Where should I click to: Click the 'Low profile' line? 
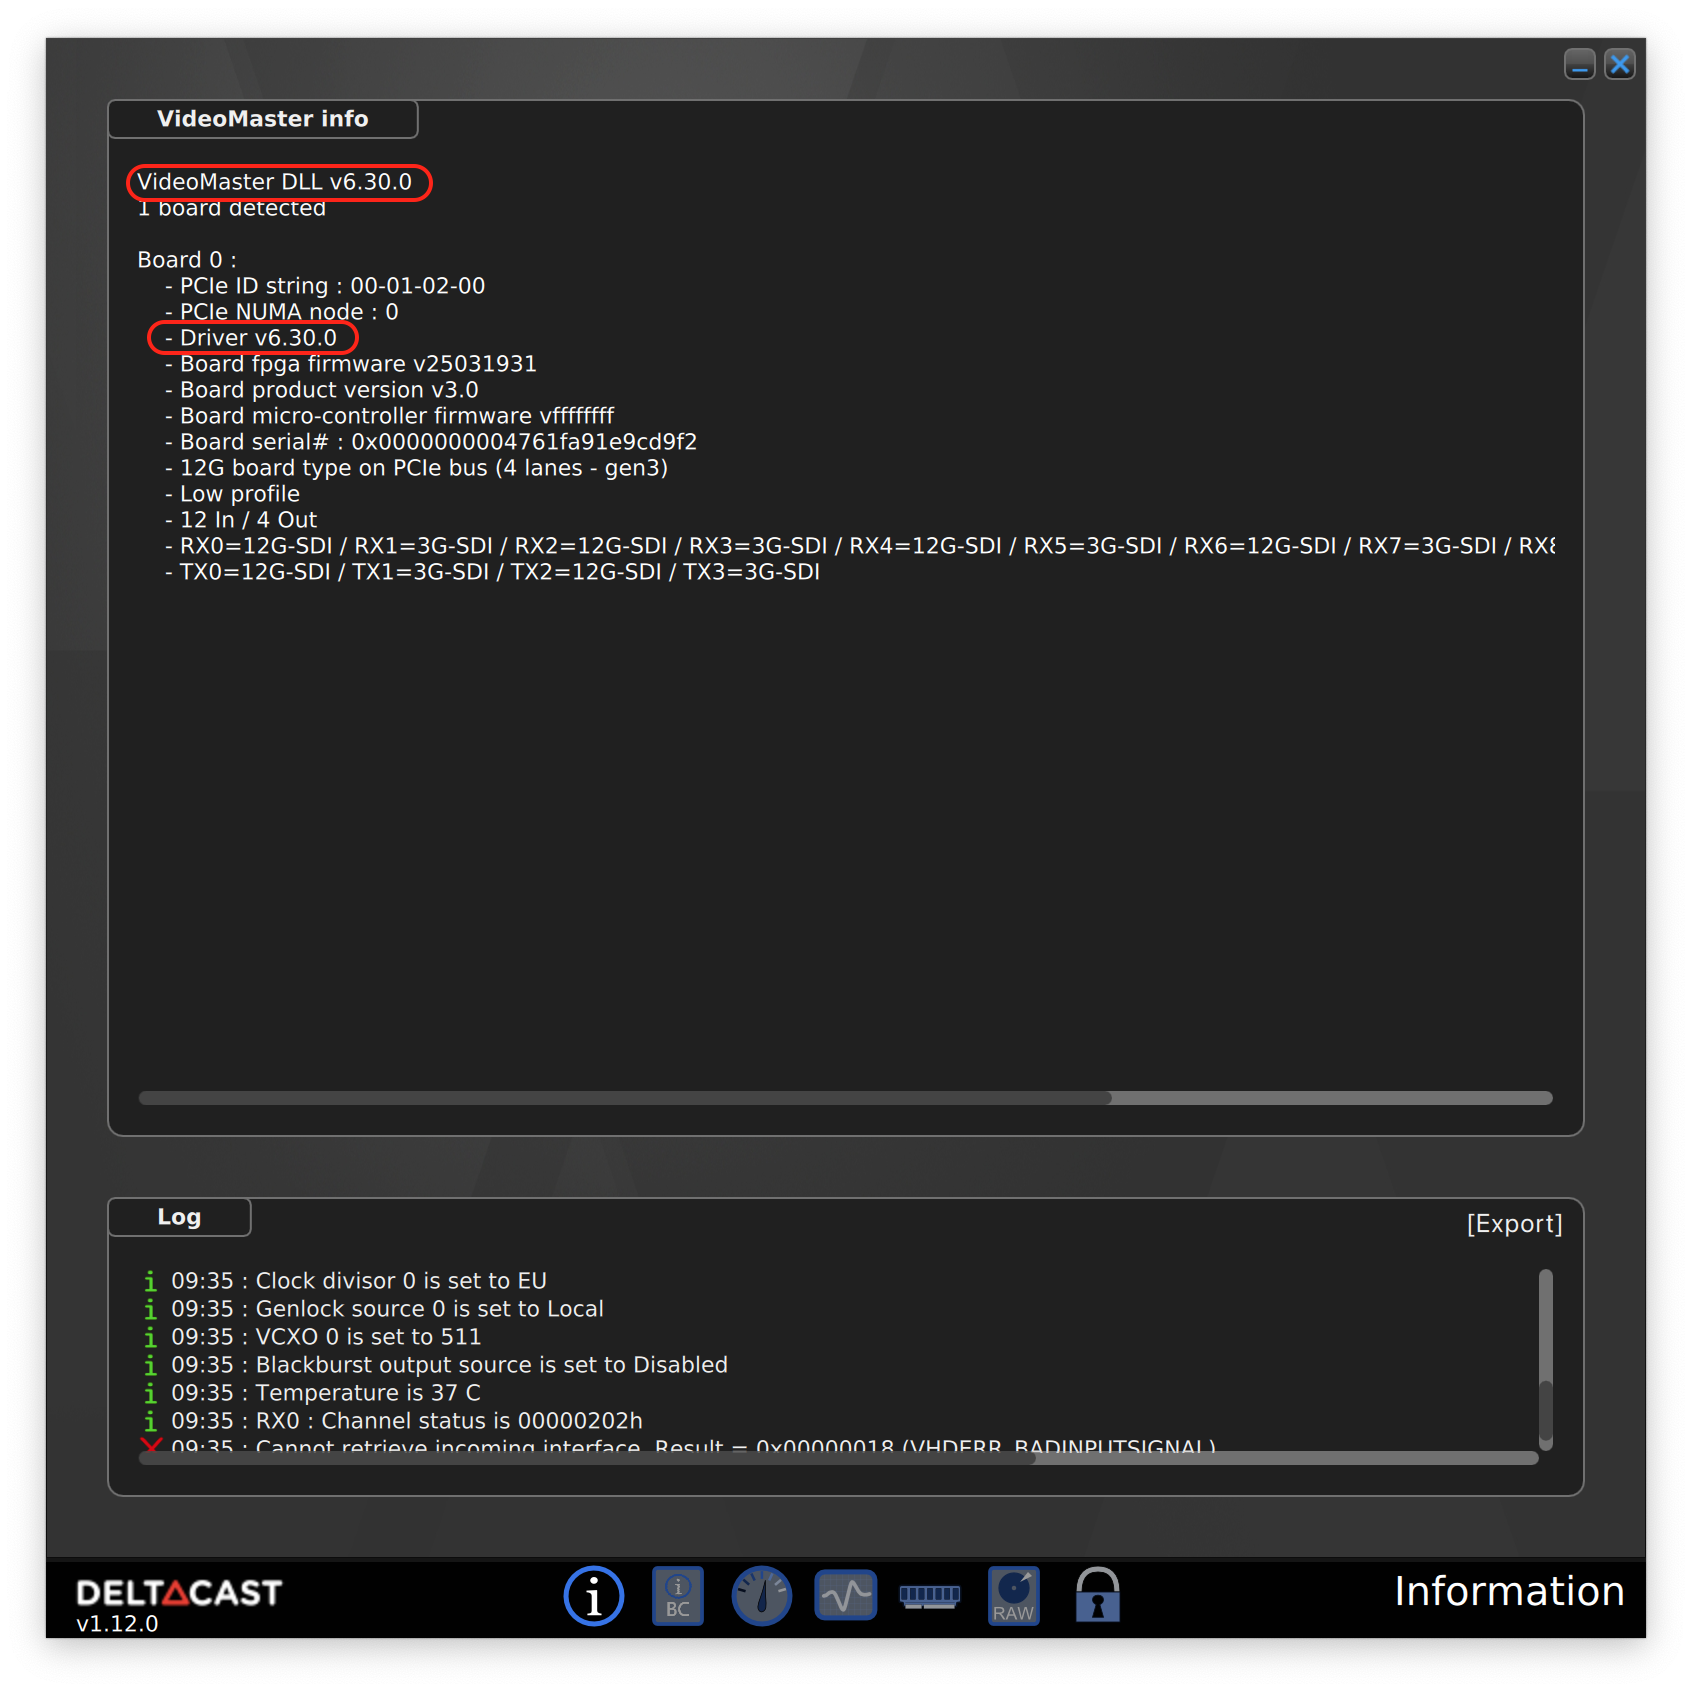point(232,494)
